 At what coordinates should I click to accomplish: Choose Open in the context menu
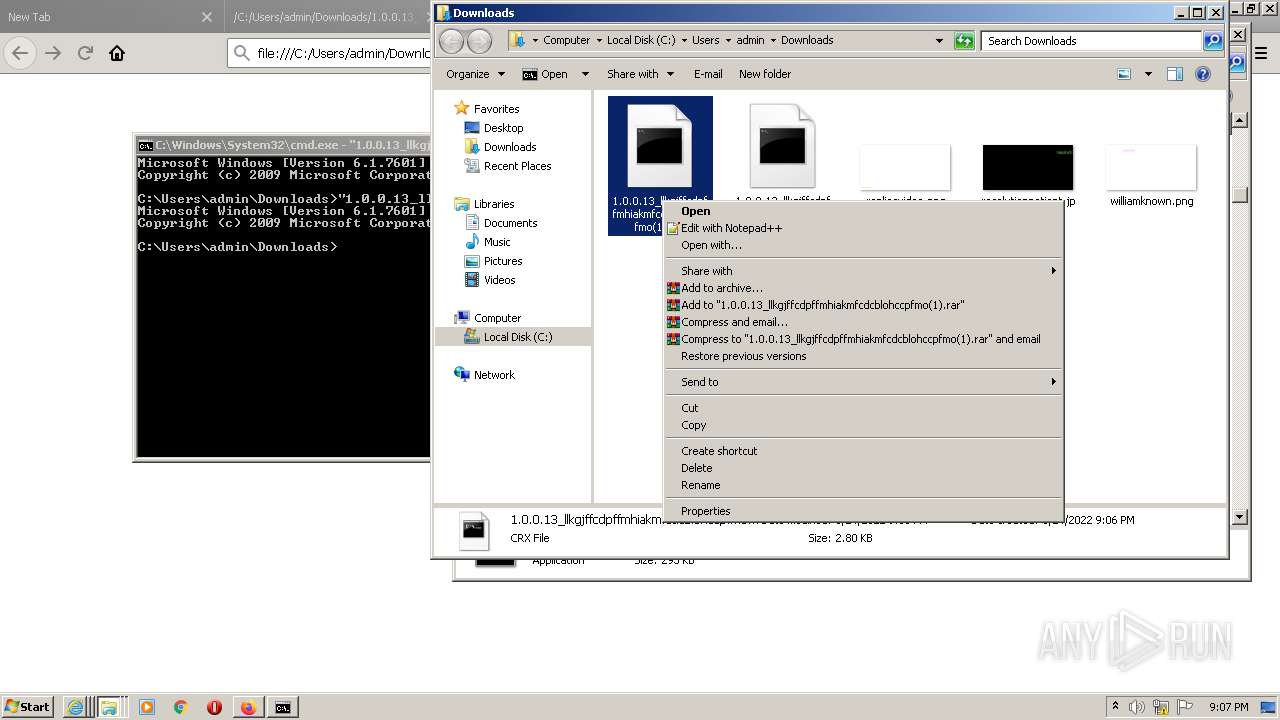tap(863, 211)
